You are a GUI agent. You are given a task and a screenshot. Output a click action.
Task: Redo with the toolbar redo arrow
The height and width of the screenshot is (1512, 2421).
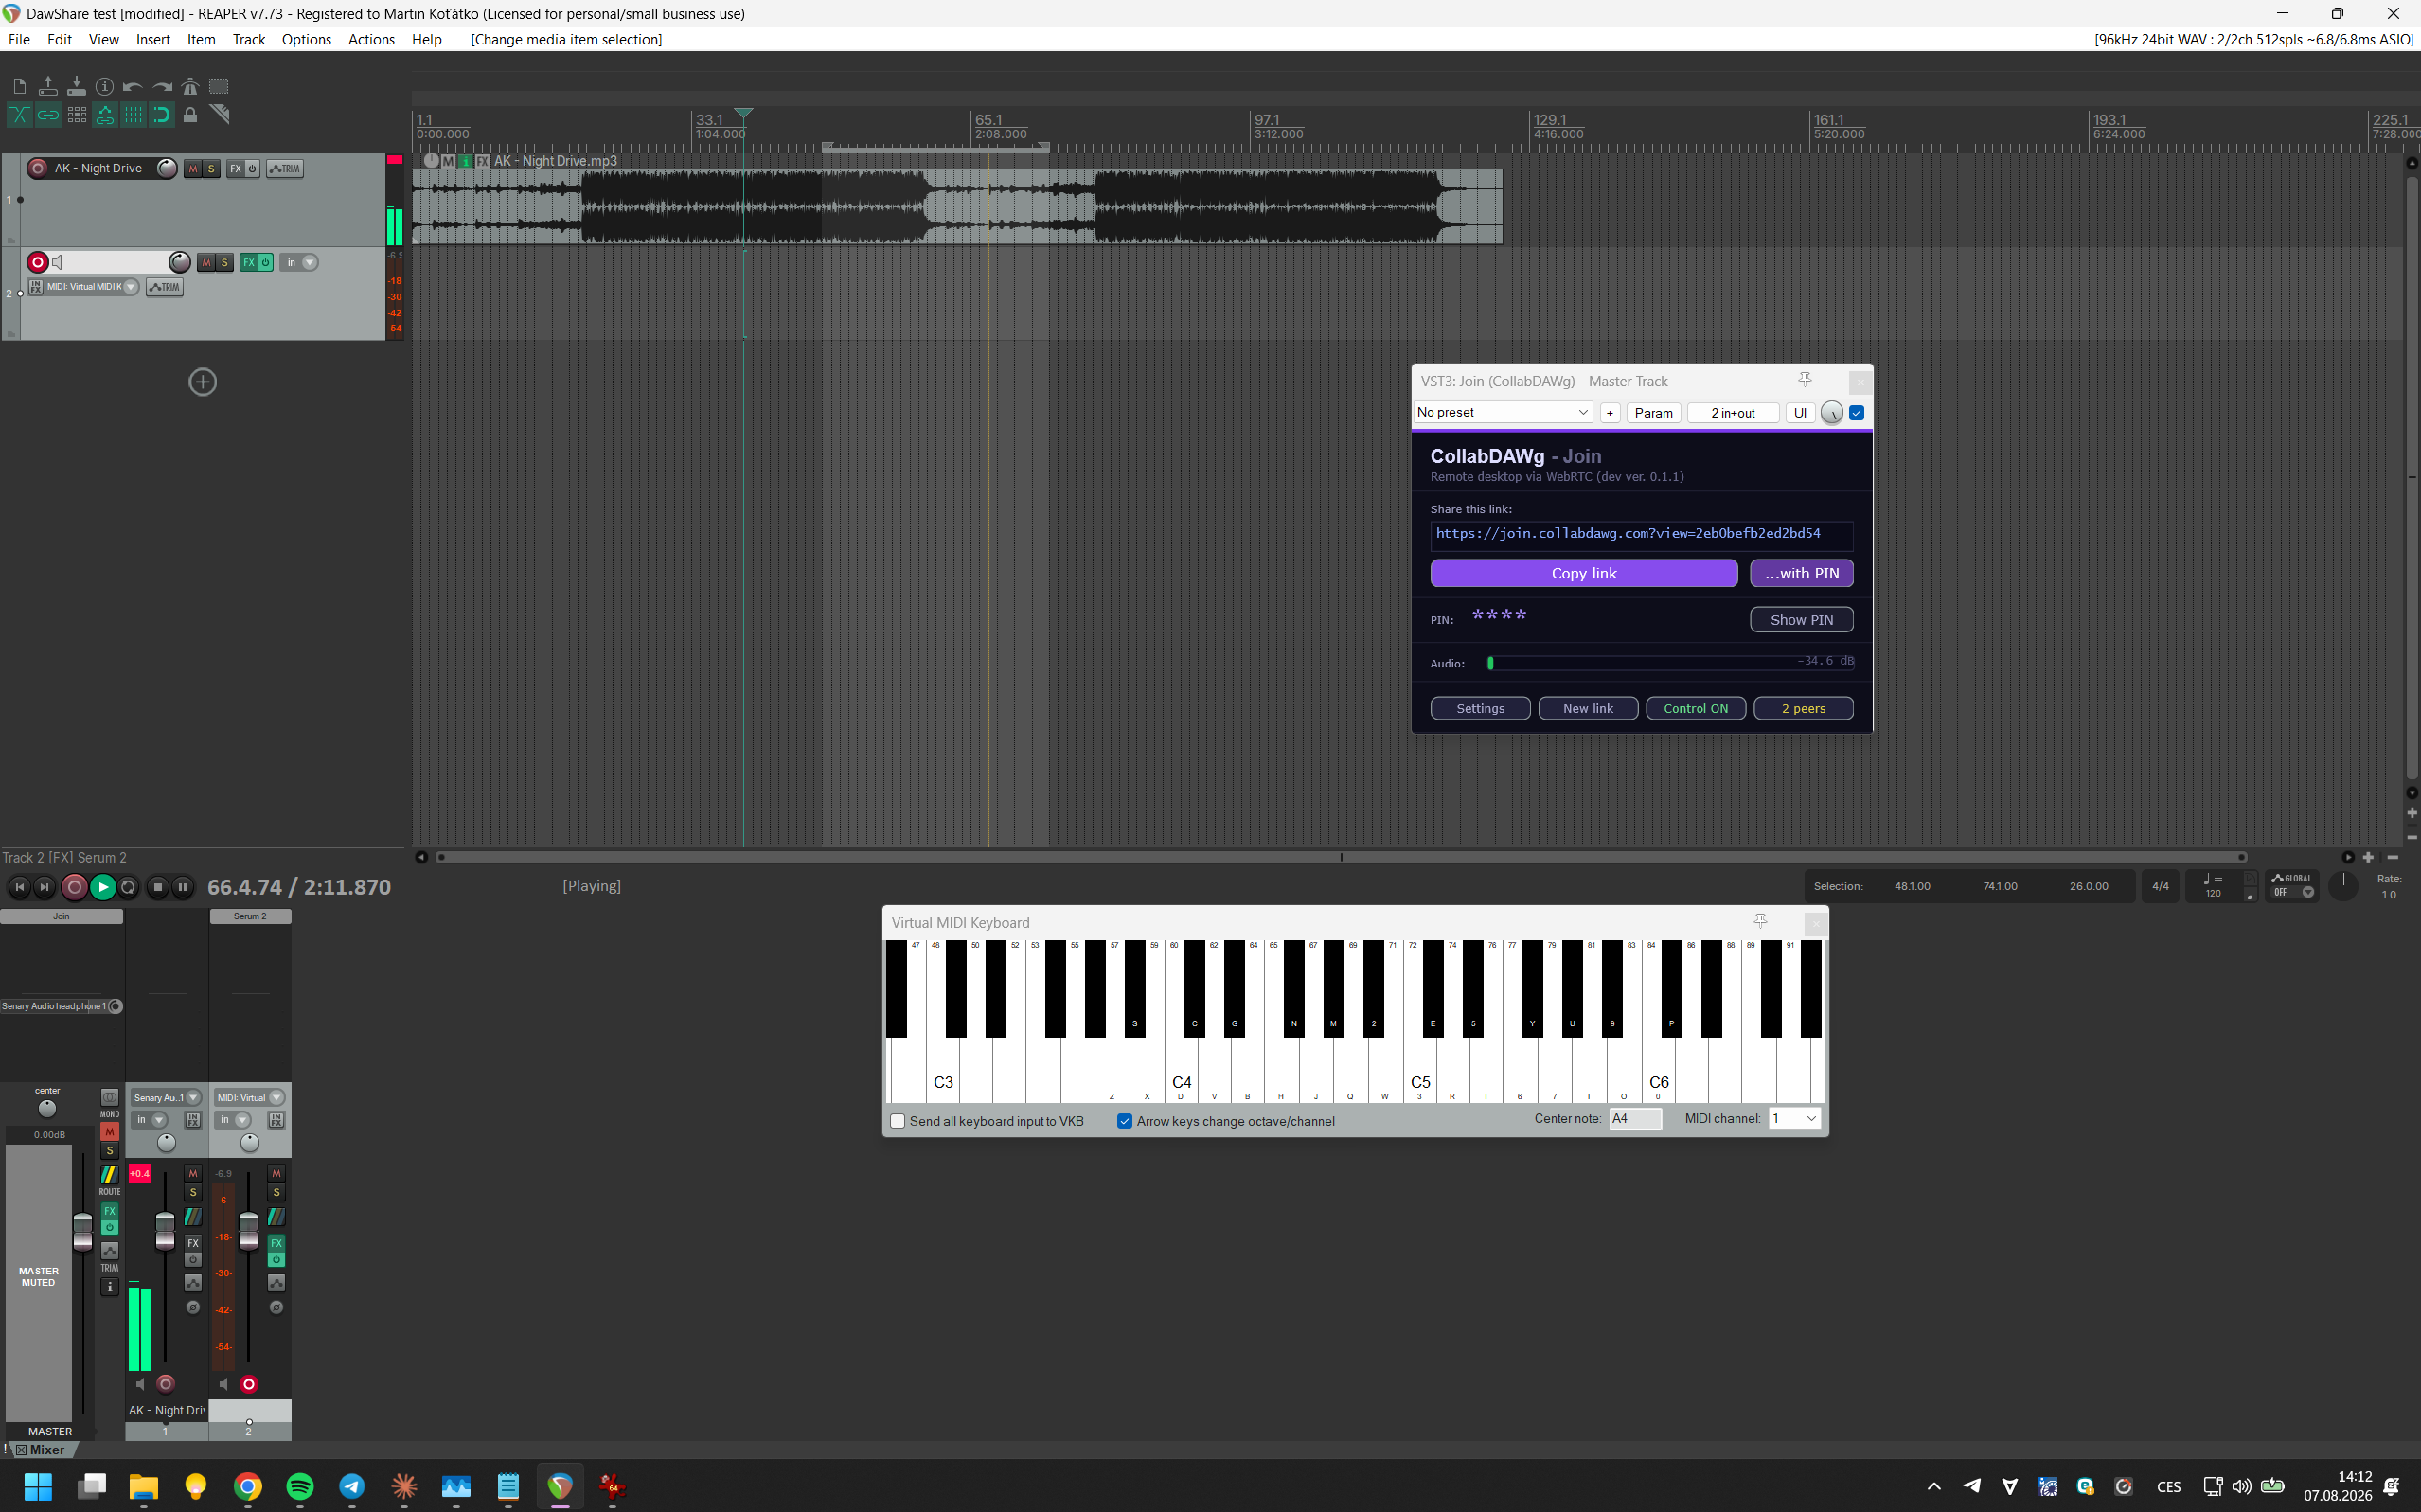pos(162,86)
